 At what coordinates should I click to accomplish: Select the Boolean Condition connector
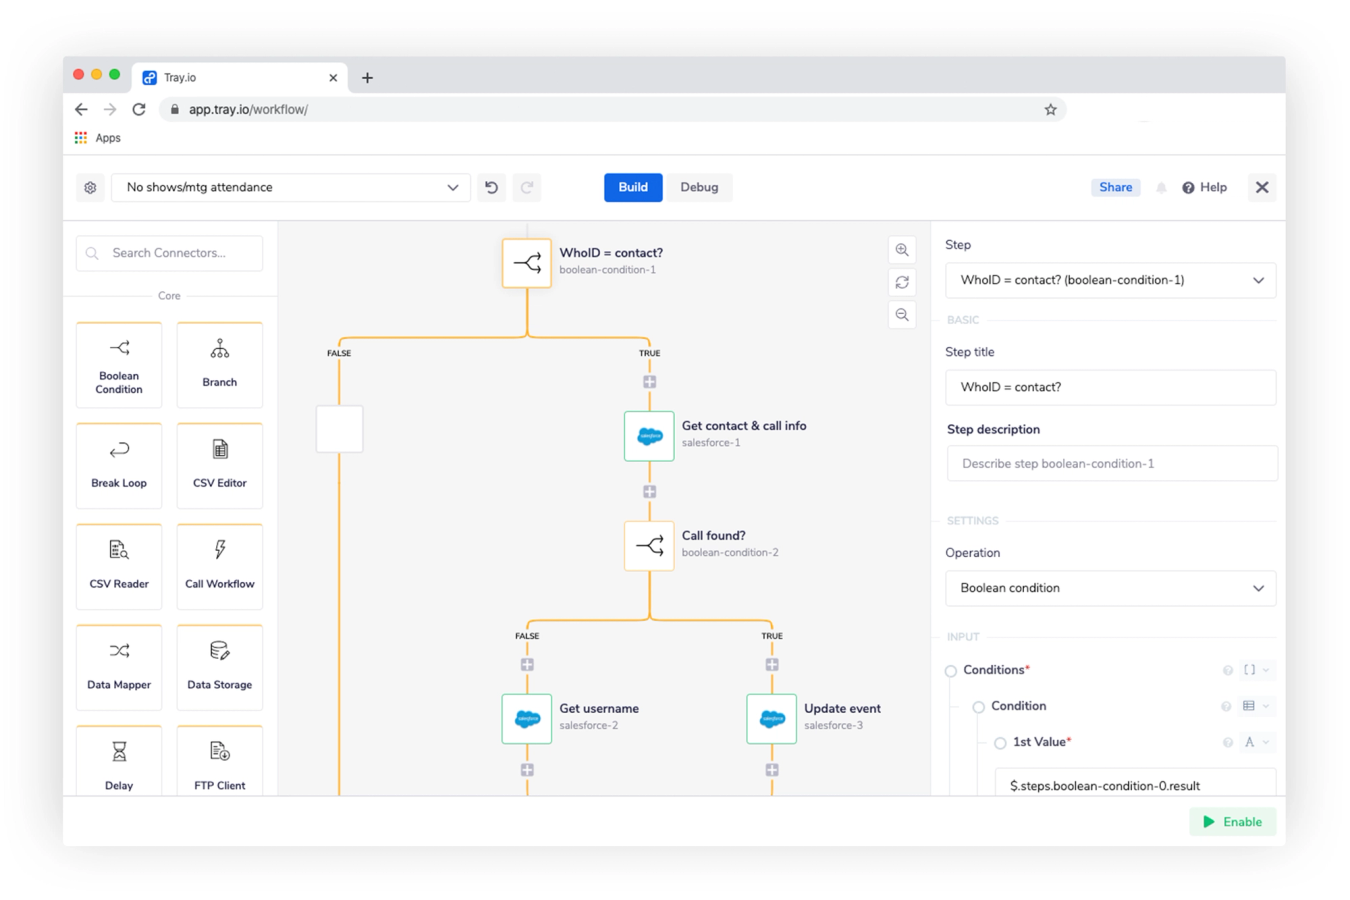coord(119,365)
